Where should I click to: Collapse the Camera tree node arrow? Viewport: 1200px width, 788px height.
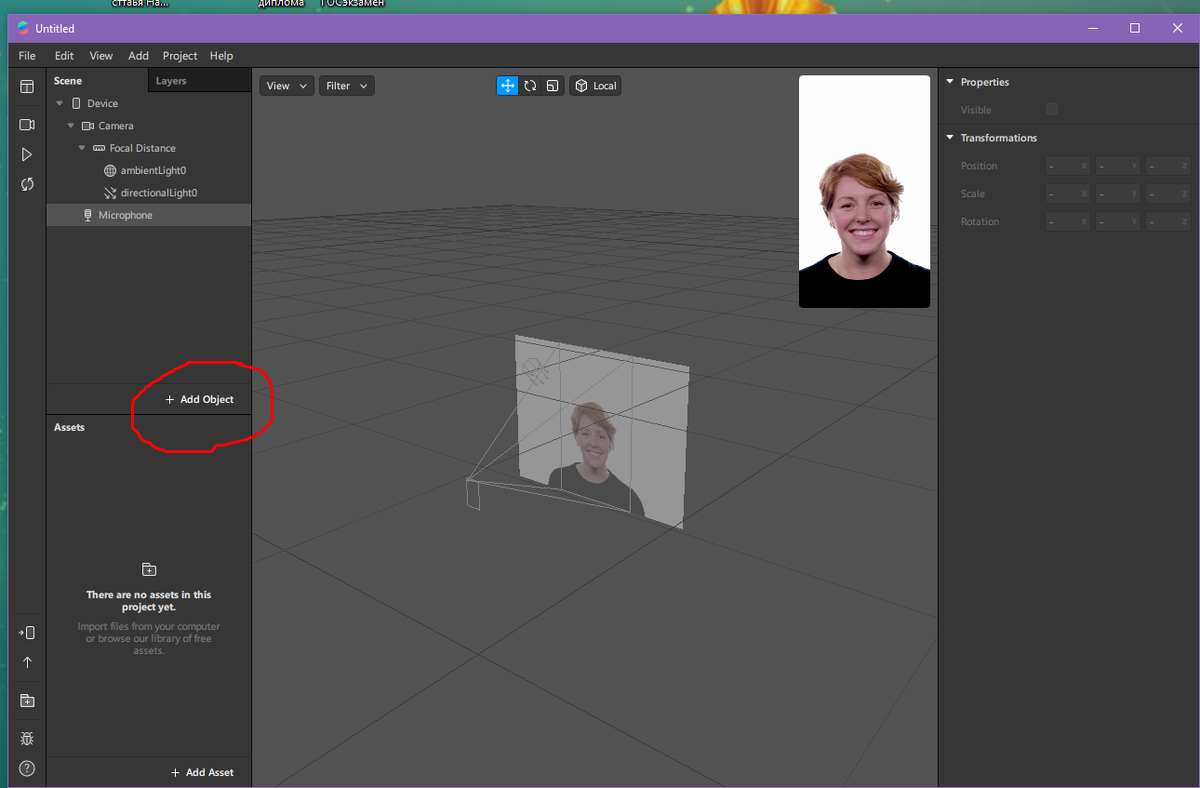[71, 126]
